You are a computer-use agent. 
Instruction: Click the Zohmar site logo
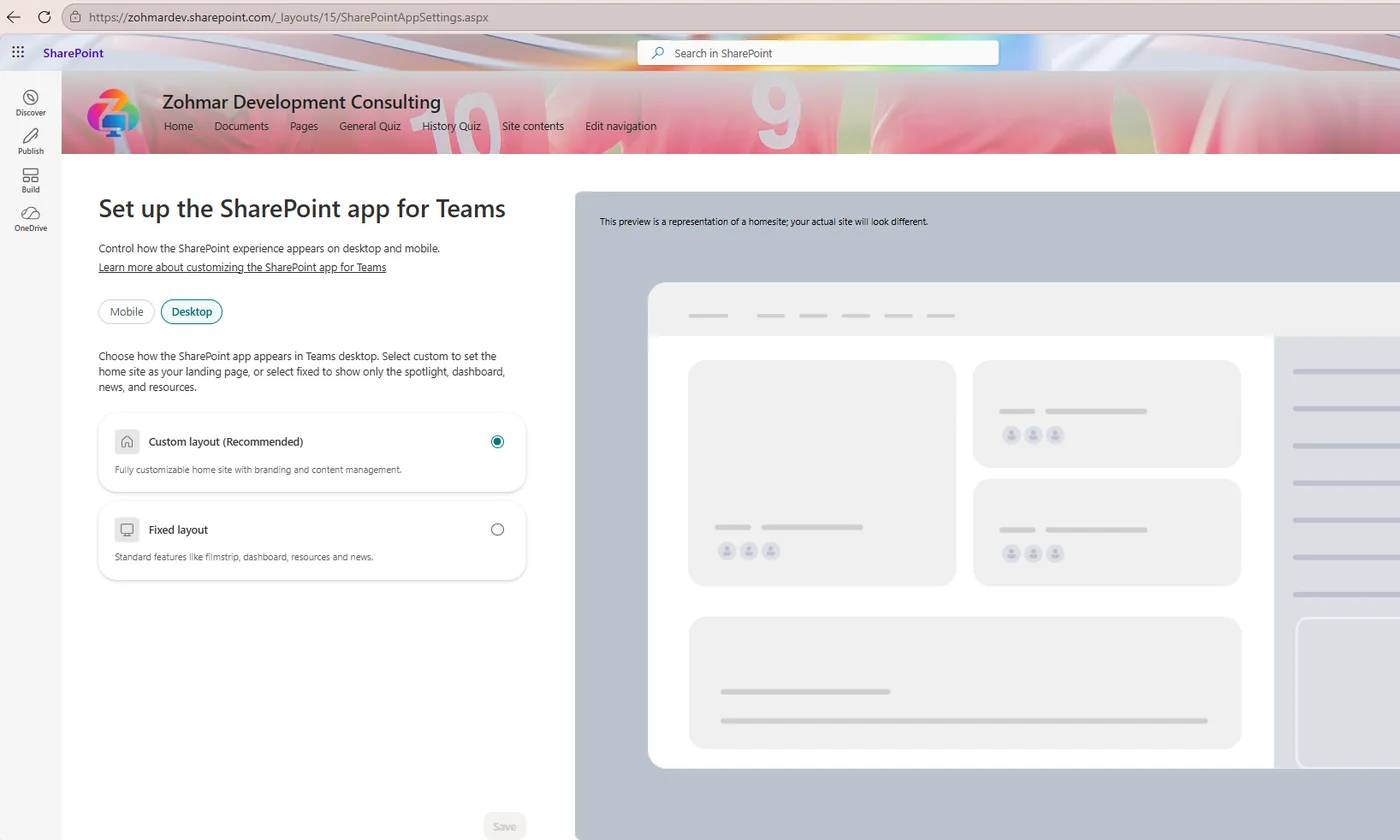(x=112, y=112)
